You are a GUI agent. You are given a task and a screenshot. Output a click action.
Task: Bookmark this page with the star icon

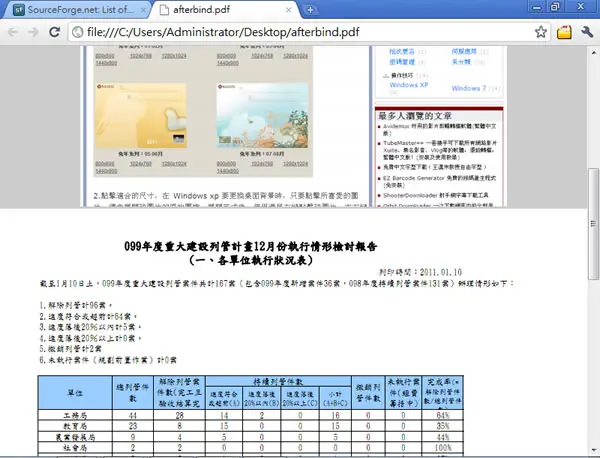[x=541, y=32]
